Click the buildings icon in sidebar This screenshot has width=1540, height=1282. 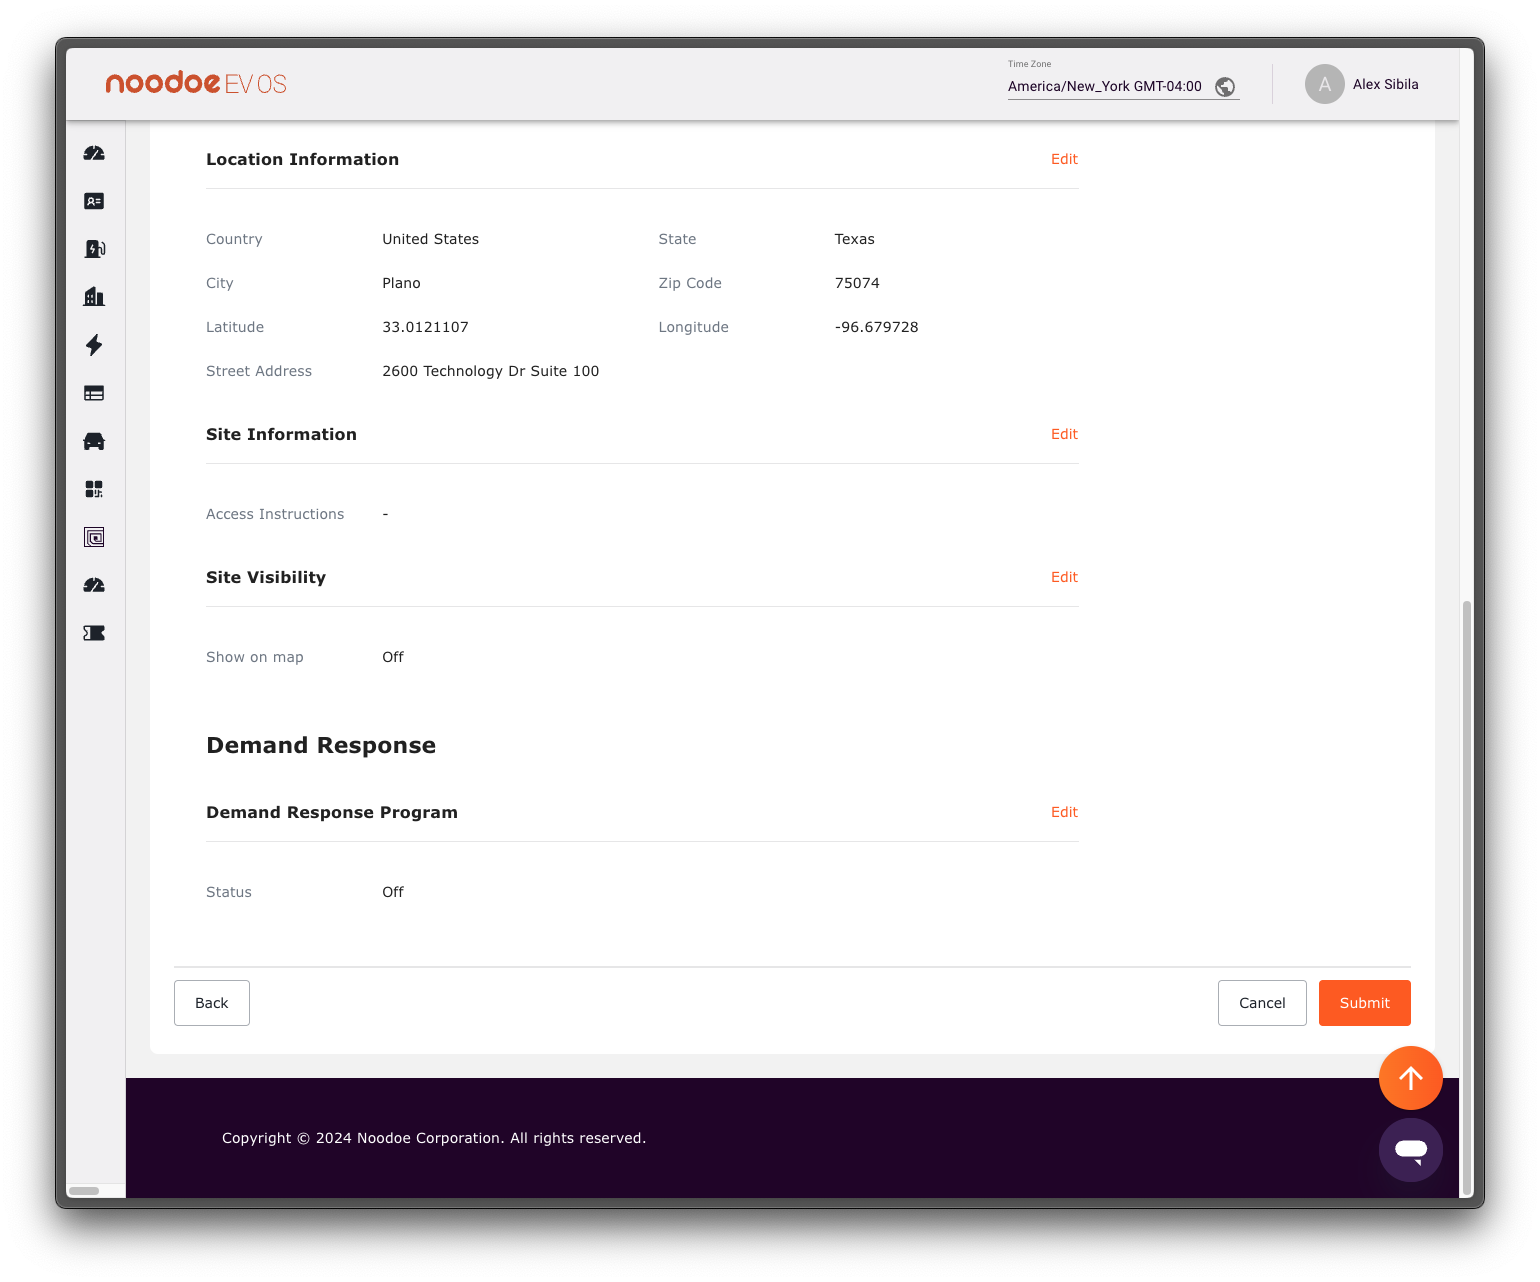94,297
